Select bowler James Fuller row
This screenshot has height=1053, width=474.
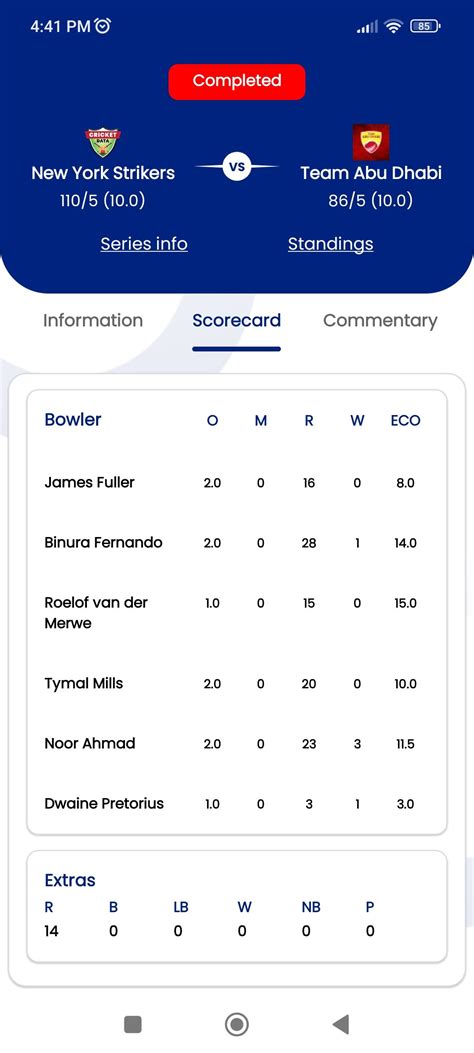point(236,483)
